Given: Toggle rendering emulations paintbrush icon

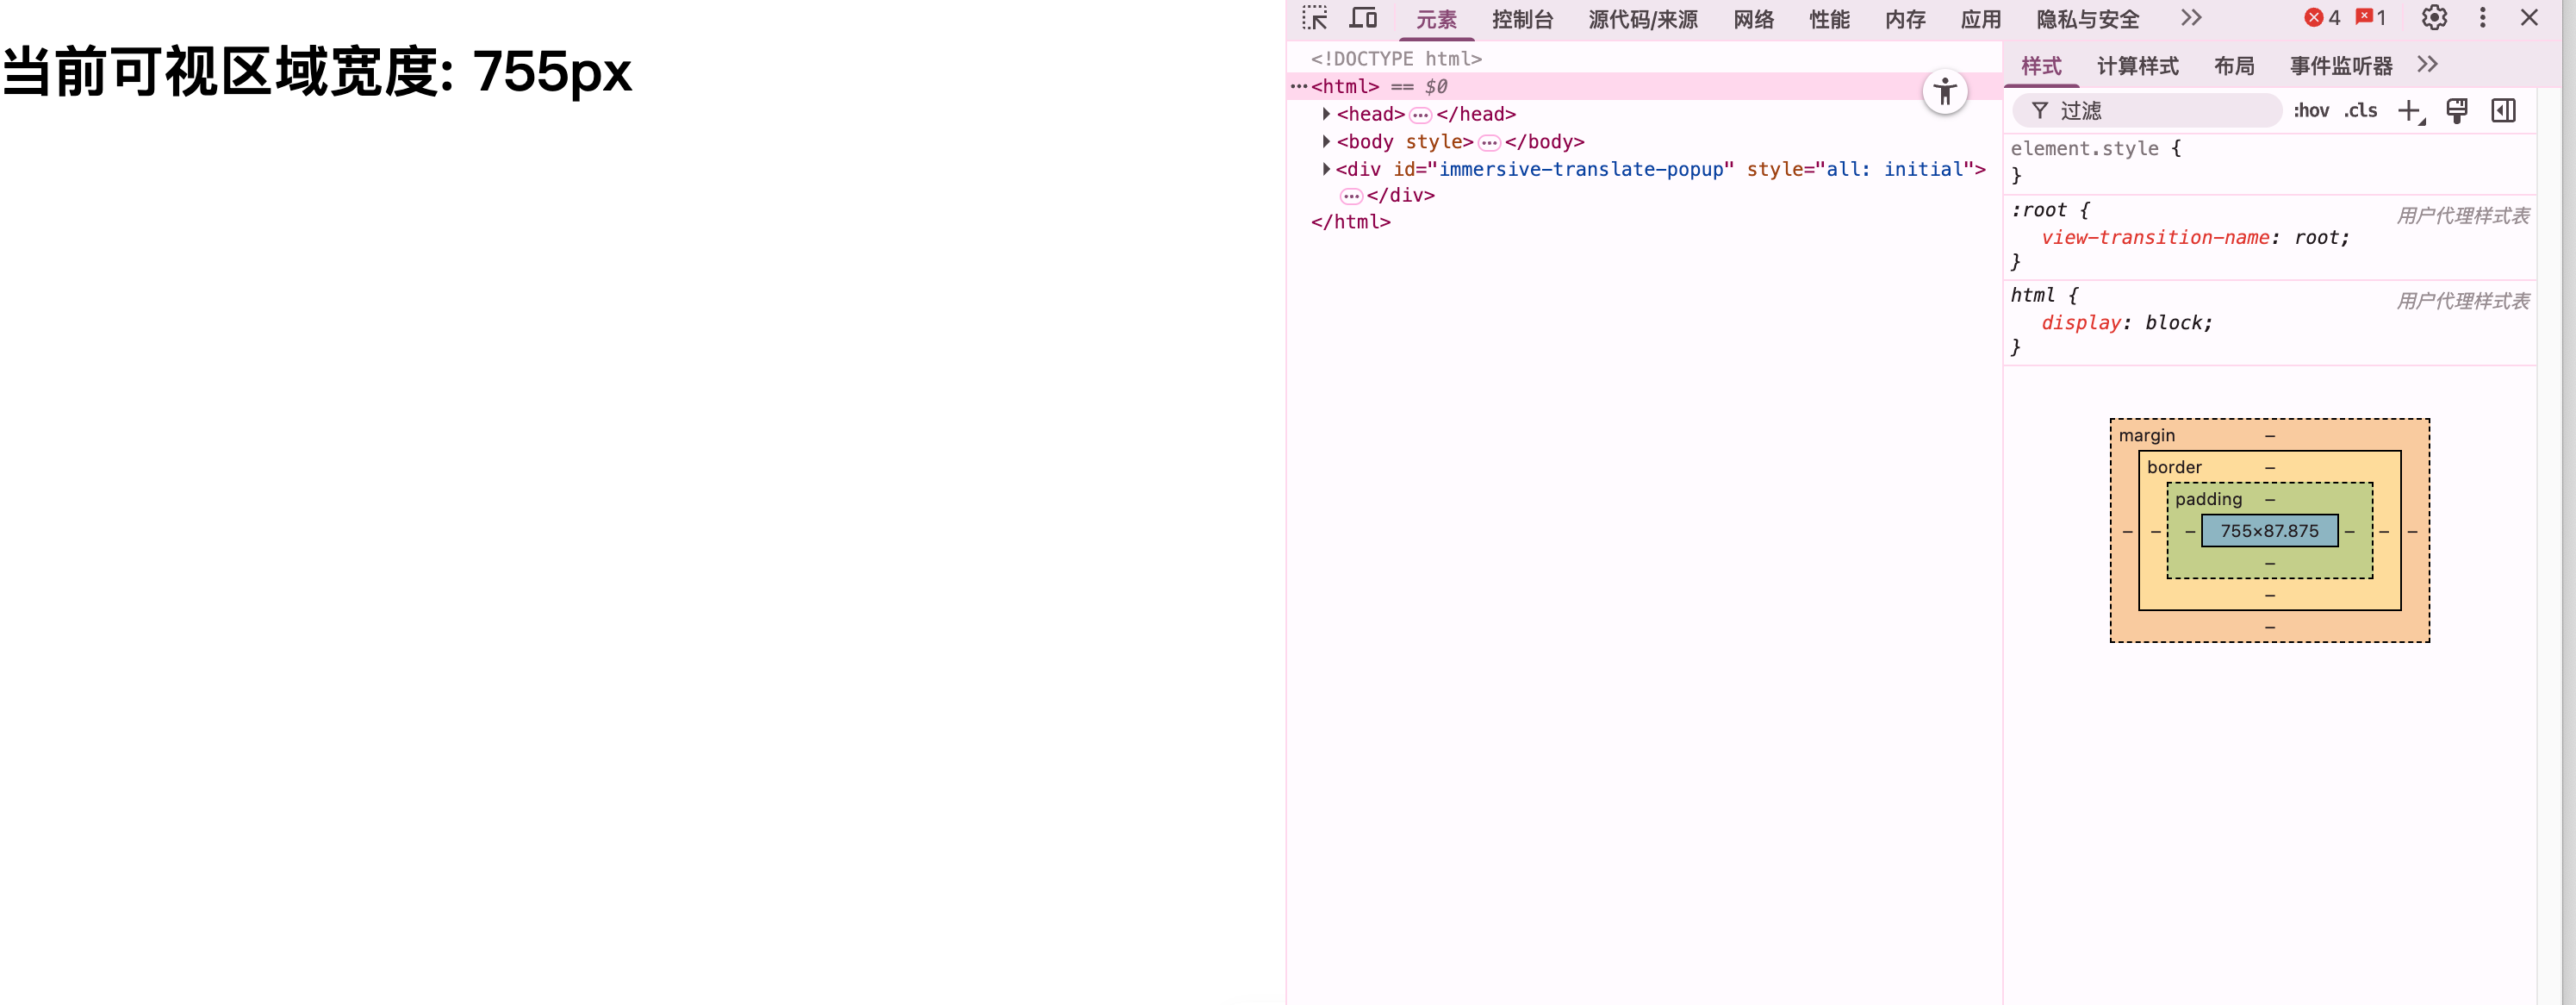Looking at the screenshot, I should [x=2456, y=111].
